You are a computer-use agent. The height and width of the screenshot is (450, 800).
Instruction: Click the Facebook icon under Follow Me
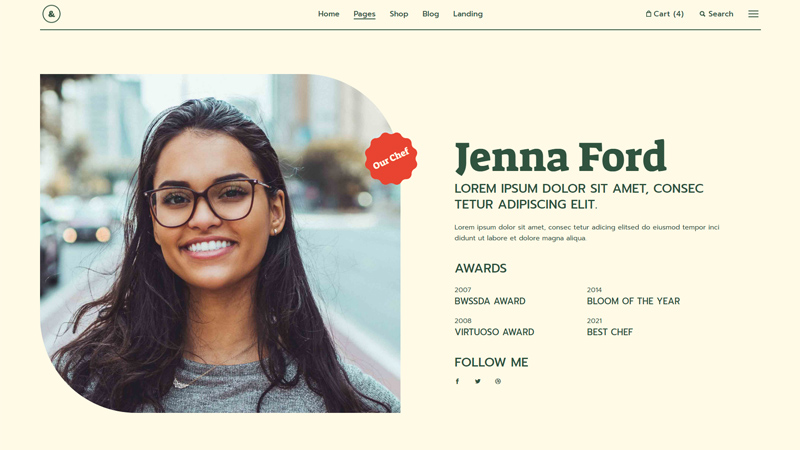click(457, 381)
